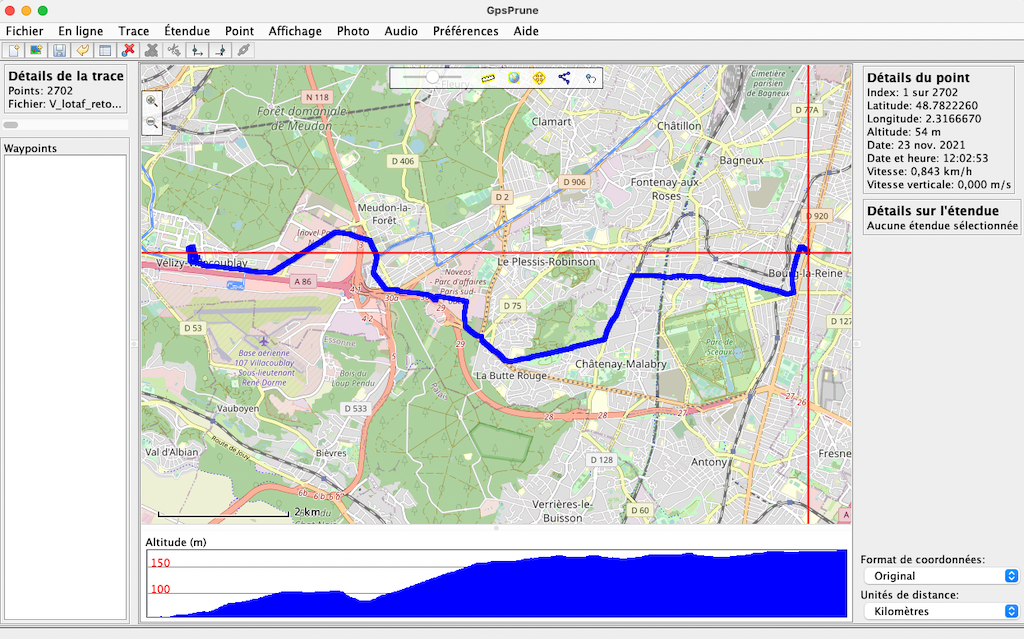Viewport: 1024px width, 639px height.
Task: Open the En ligne menu
Action: (80, 31)
